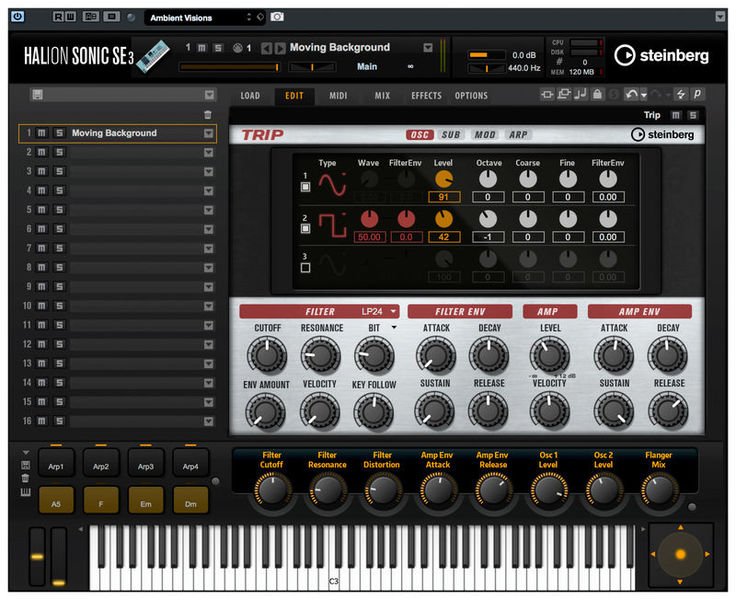Viewport: 736px width, 600px height.
Task: Click the trash icon above the slot list
Action: point(208,115)
